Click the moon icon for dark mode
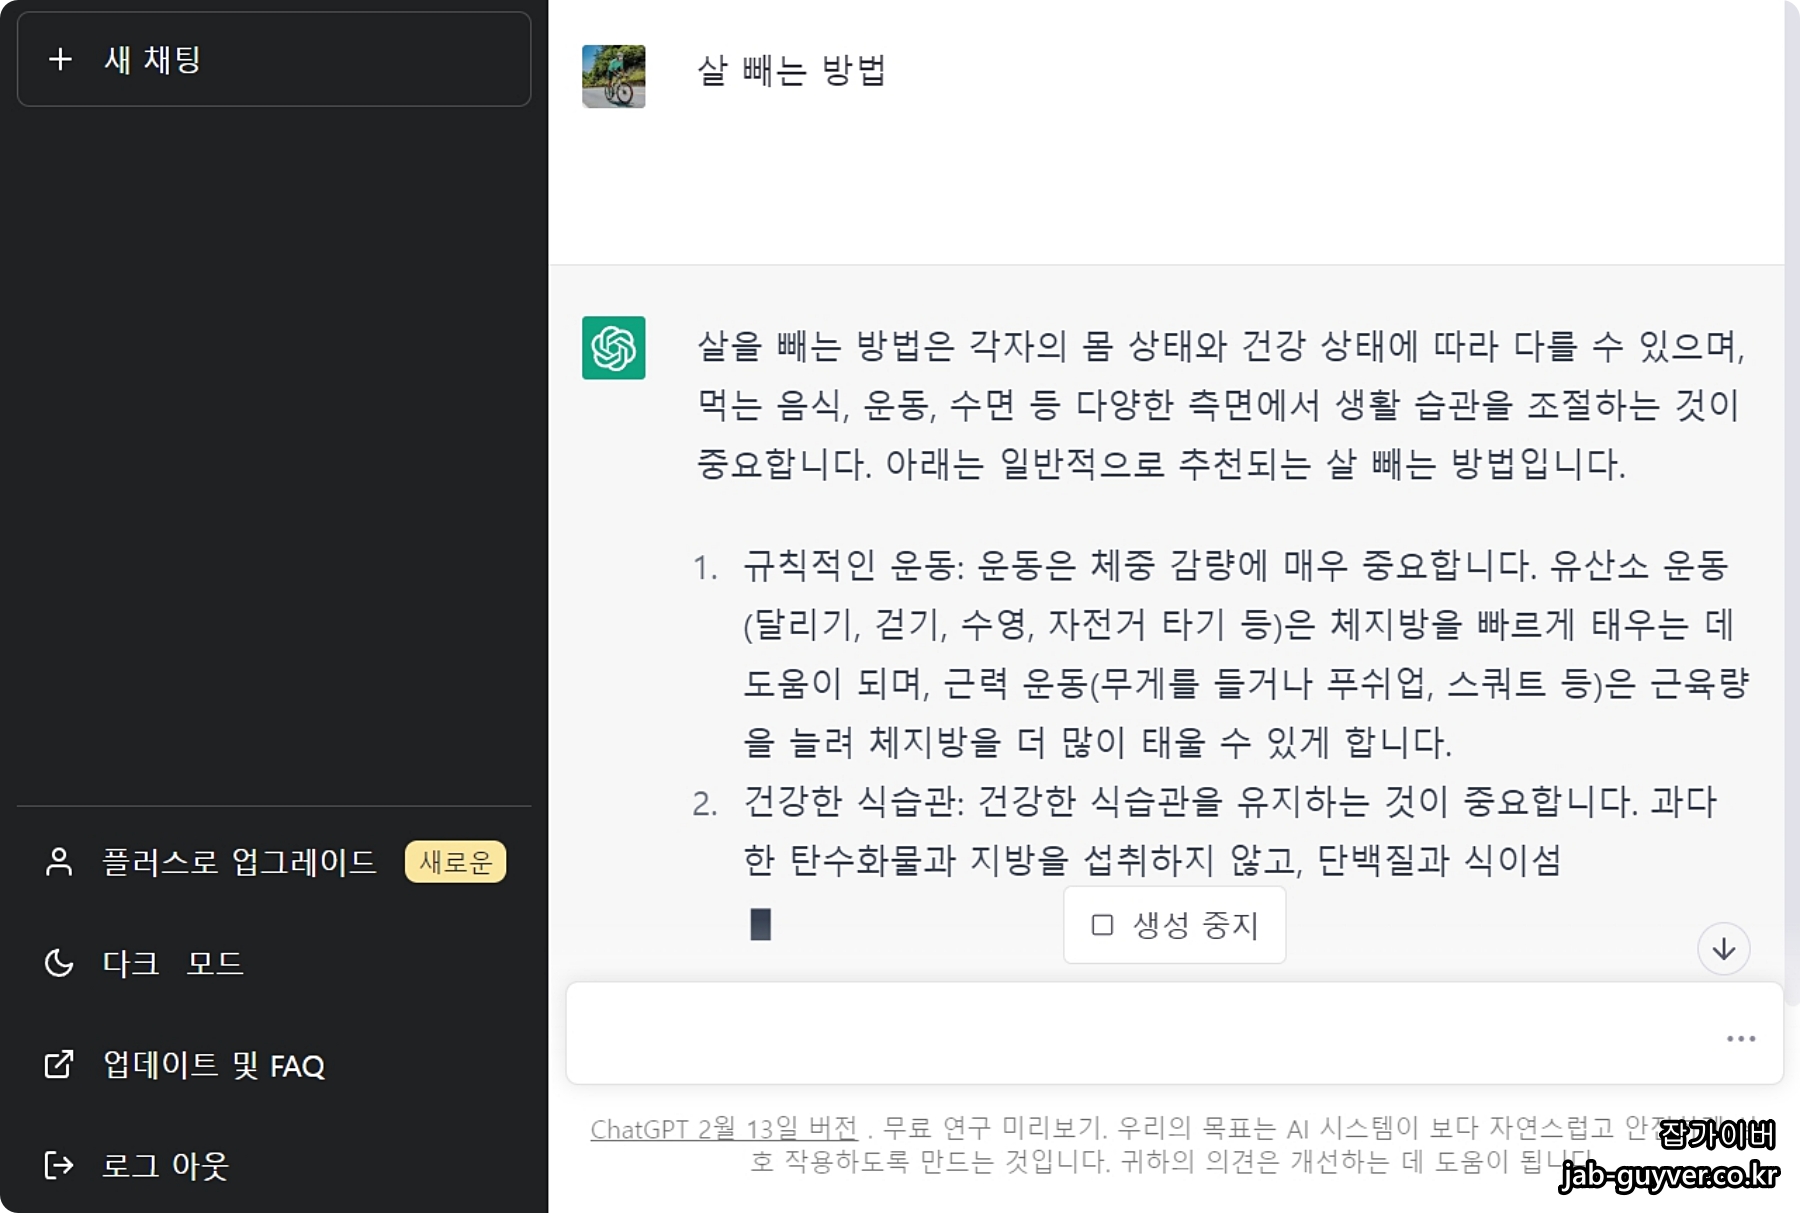This screenshot has height=1213, width=1800. (x=59, y=963)
